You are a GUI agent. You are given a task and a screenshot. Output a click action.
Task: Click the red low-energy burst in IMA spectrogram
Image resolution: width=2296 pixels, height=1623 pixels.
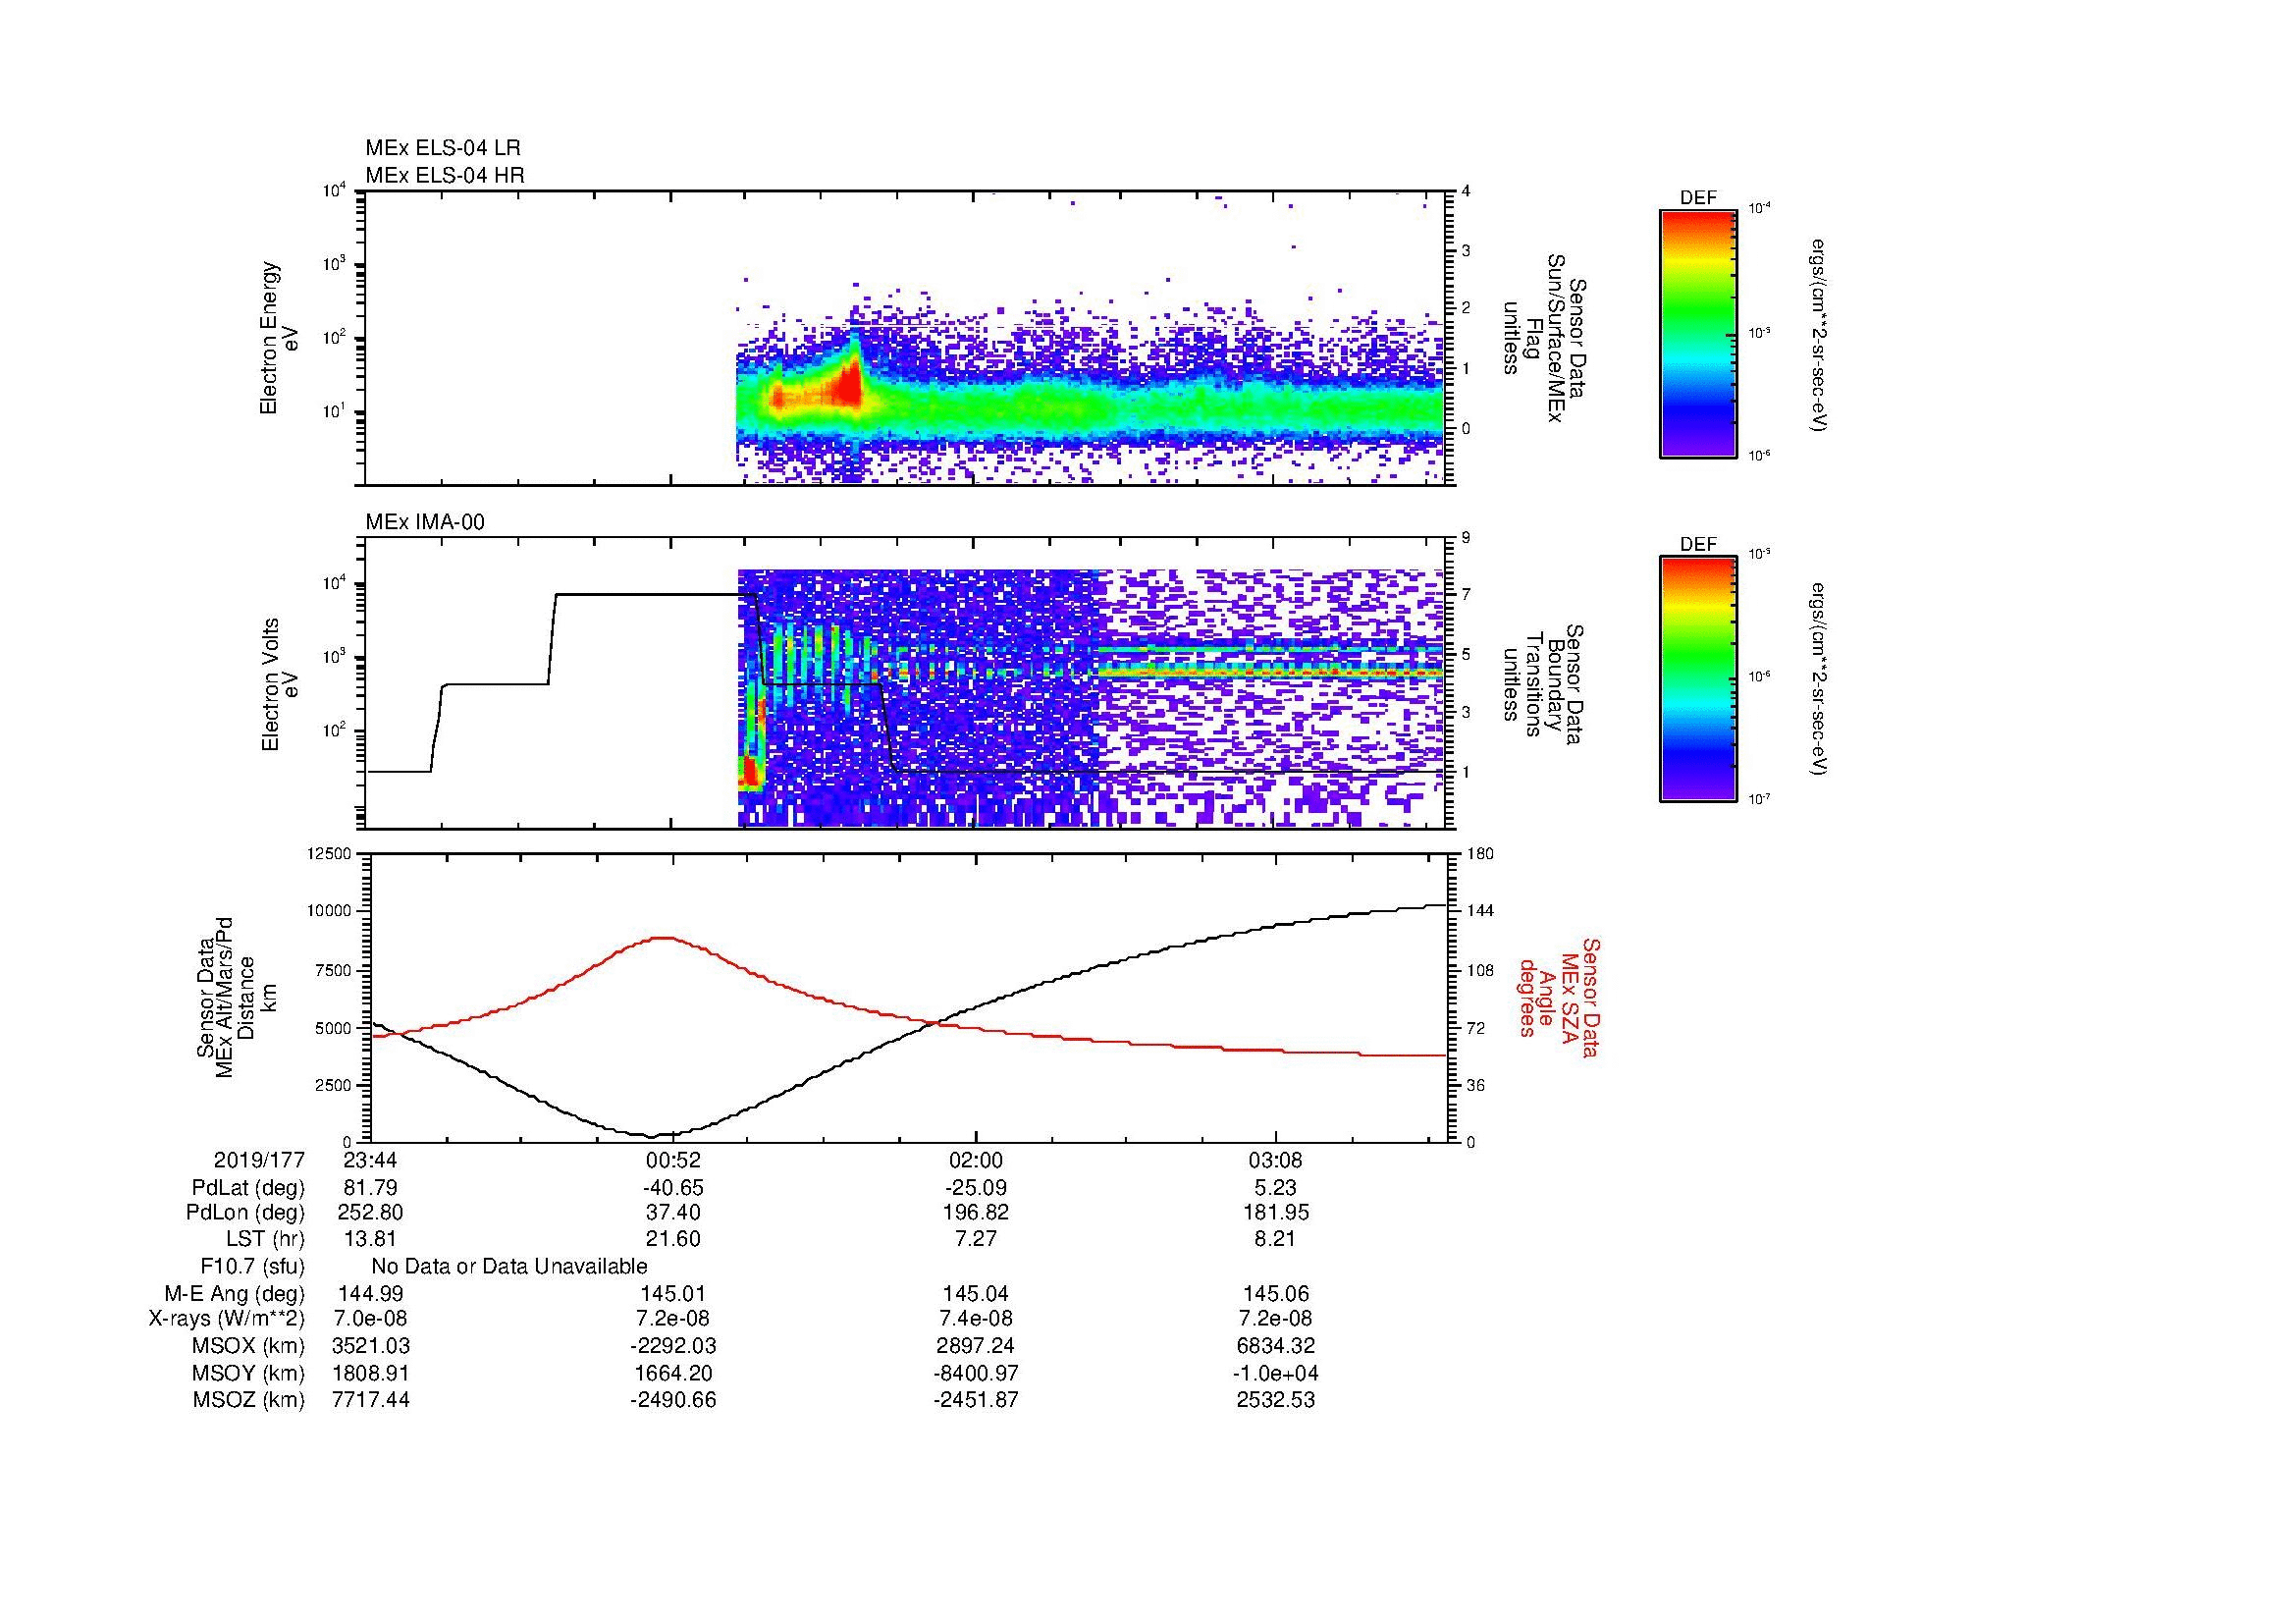[x=750, y=771]
